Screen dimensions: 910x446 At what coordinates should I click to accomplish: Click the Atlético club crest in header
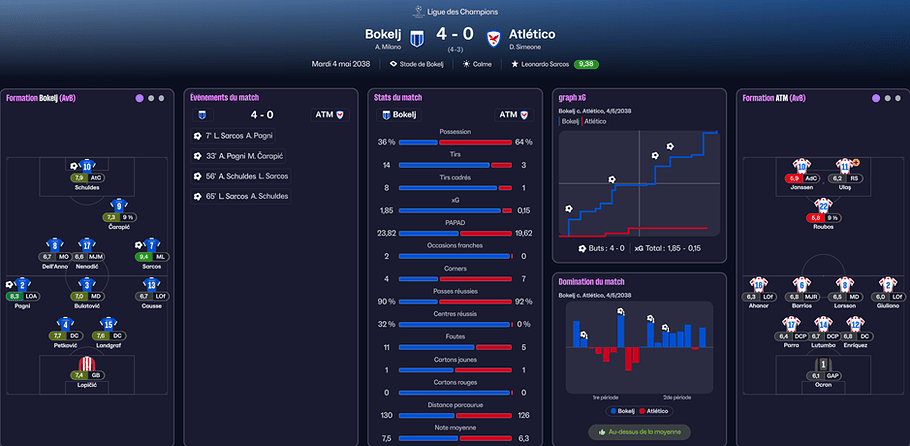(x=493, y=38)
